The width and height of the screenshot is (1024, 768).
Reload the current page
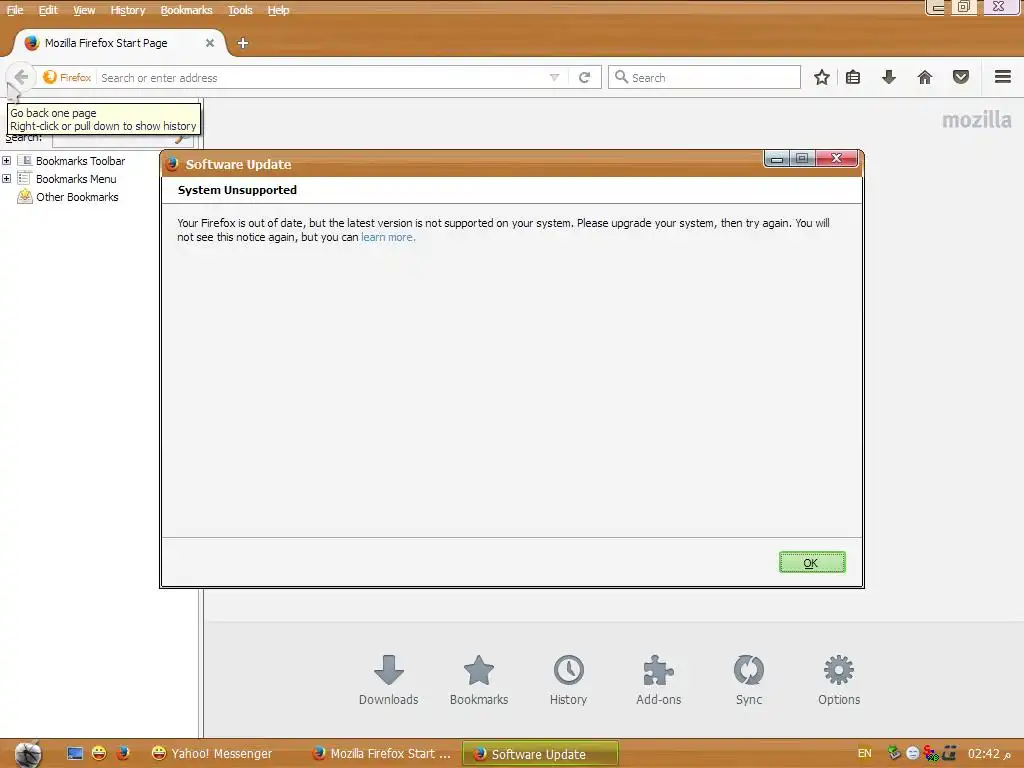pos(584,78)
